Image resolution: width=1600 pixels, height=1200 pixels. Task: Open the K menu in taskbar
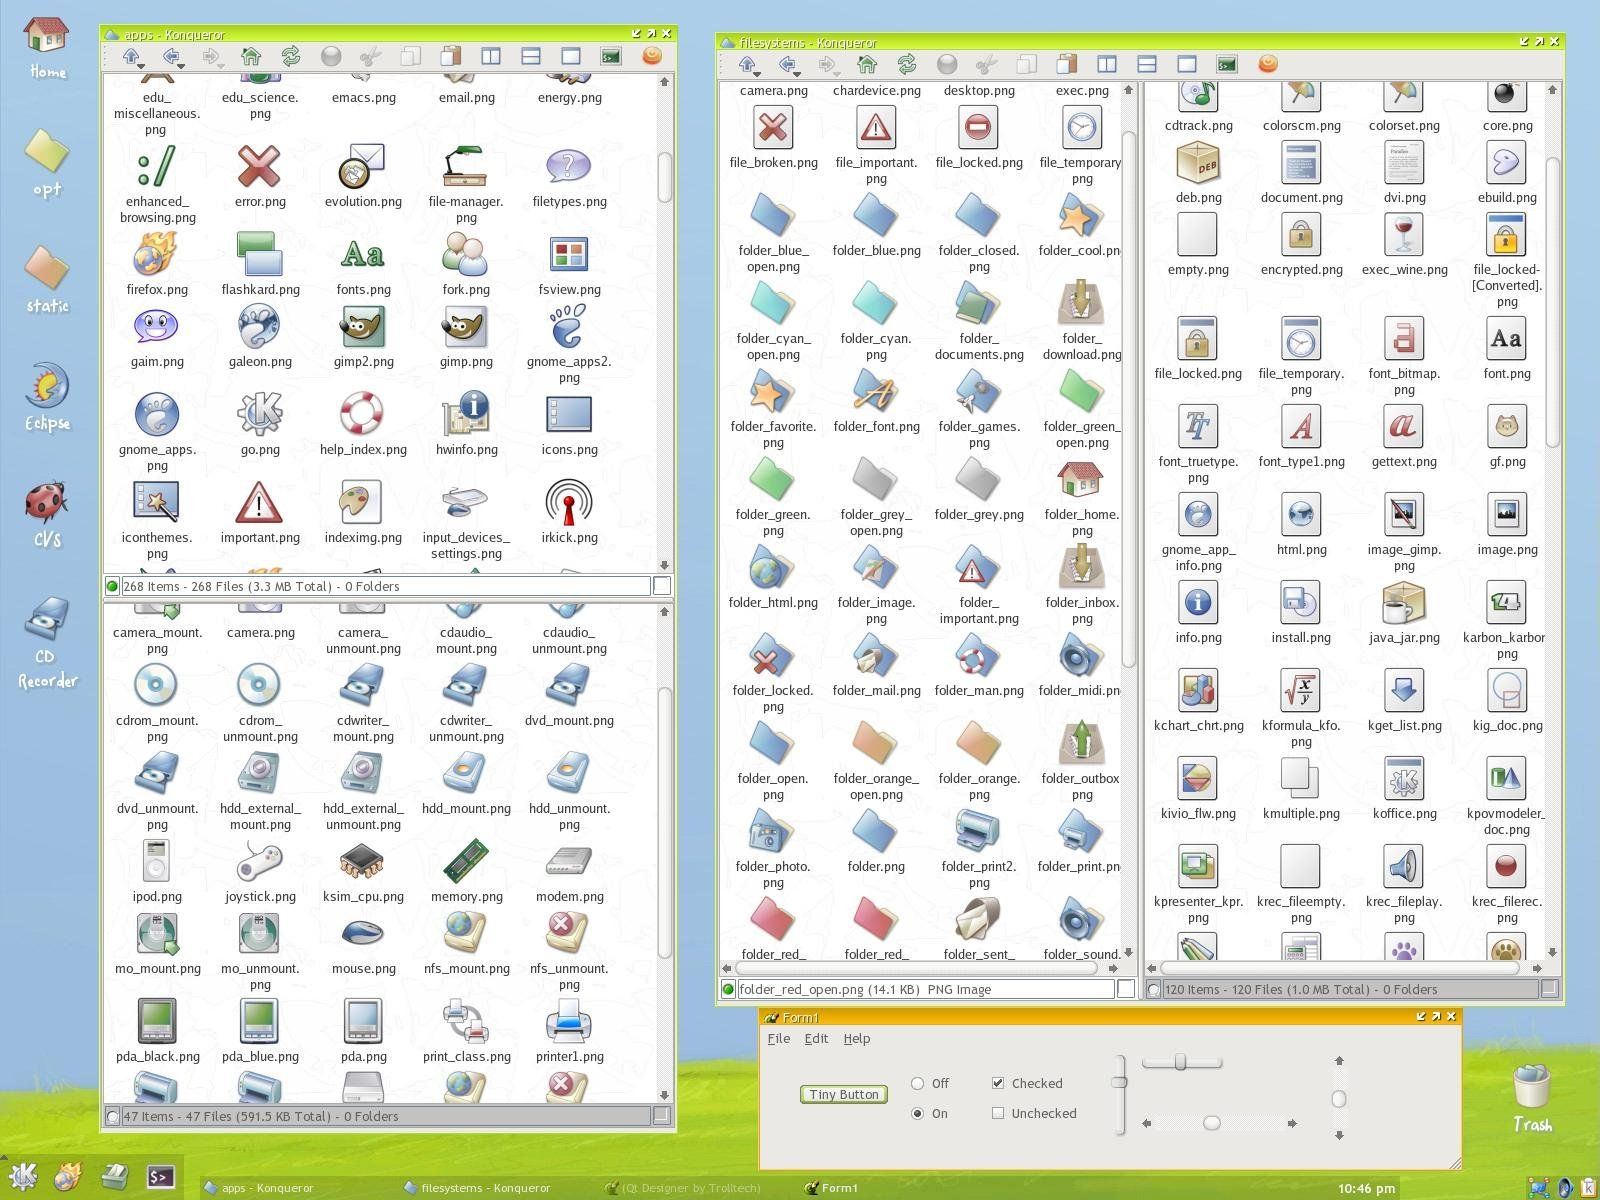[x=23, y=1177]
